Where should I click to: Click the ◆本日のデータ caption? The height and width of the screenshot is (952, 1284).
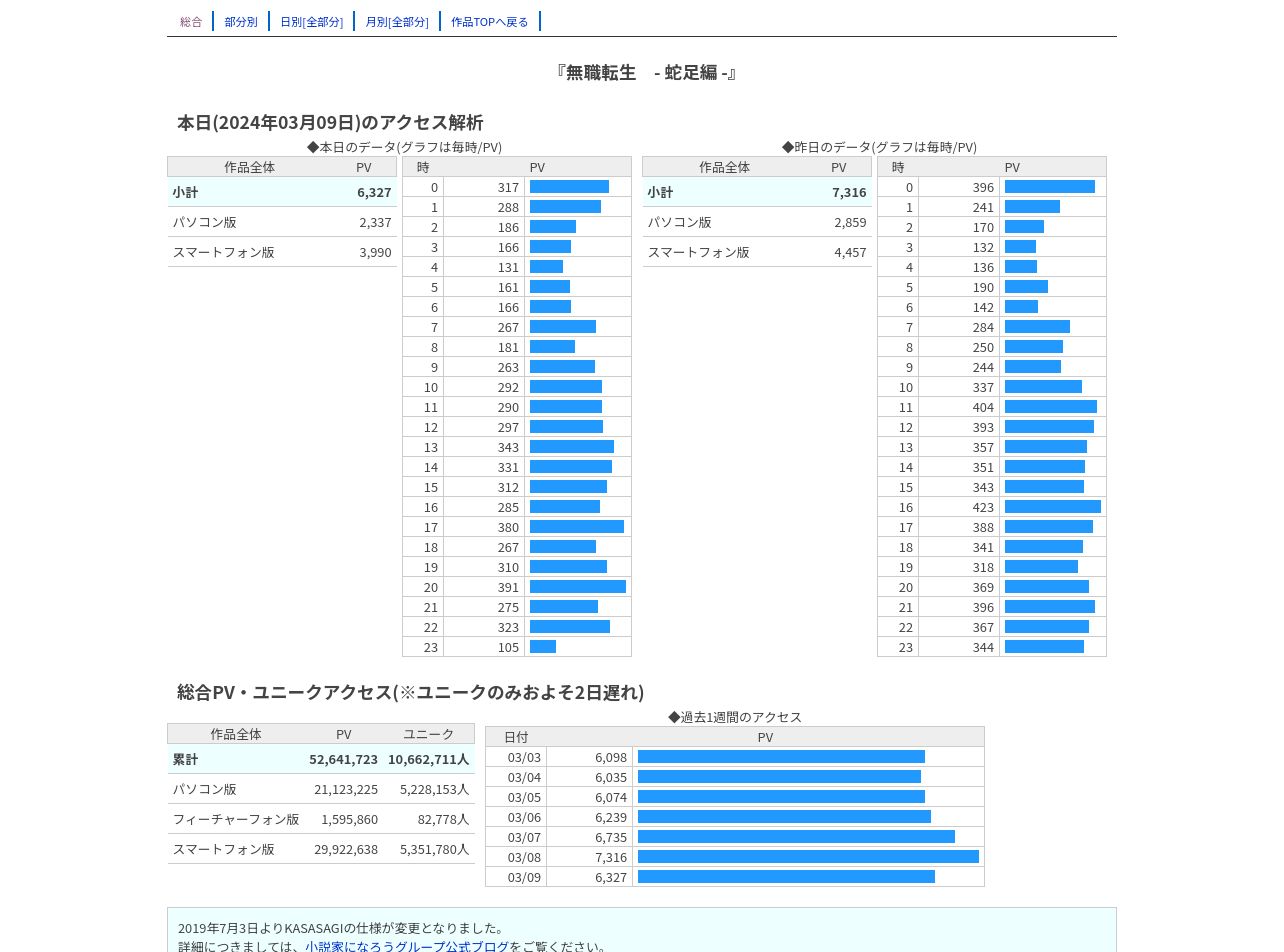pyautogui.click(x=404, y=147)
